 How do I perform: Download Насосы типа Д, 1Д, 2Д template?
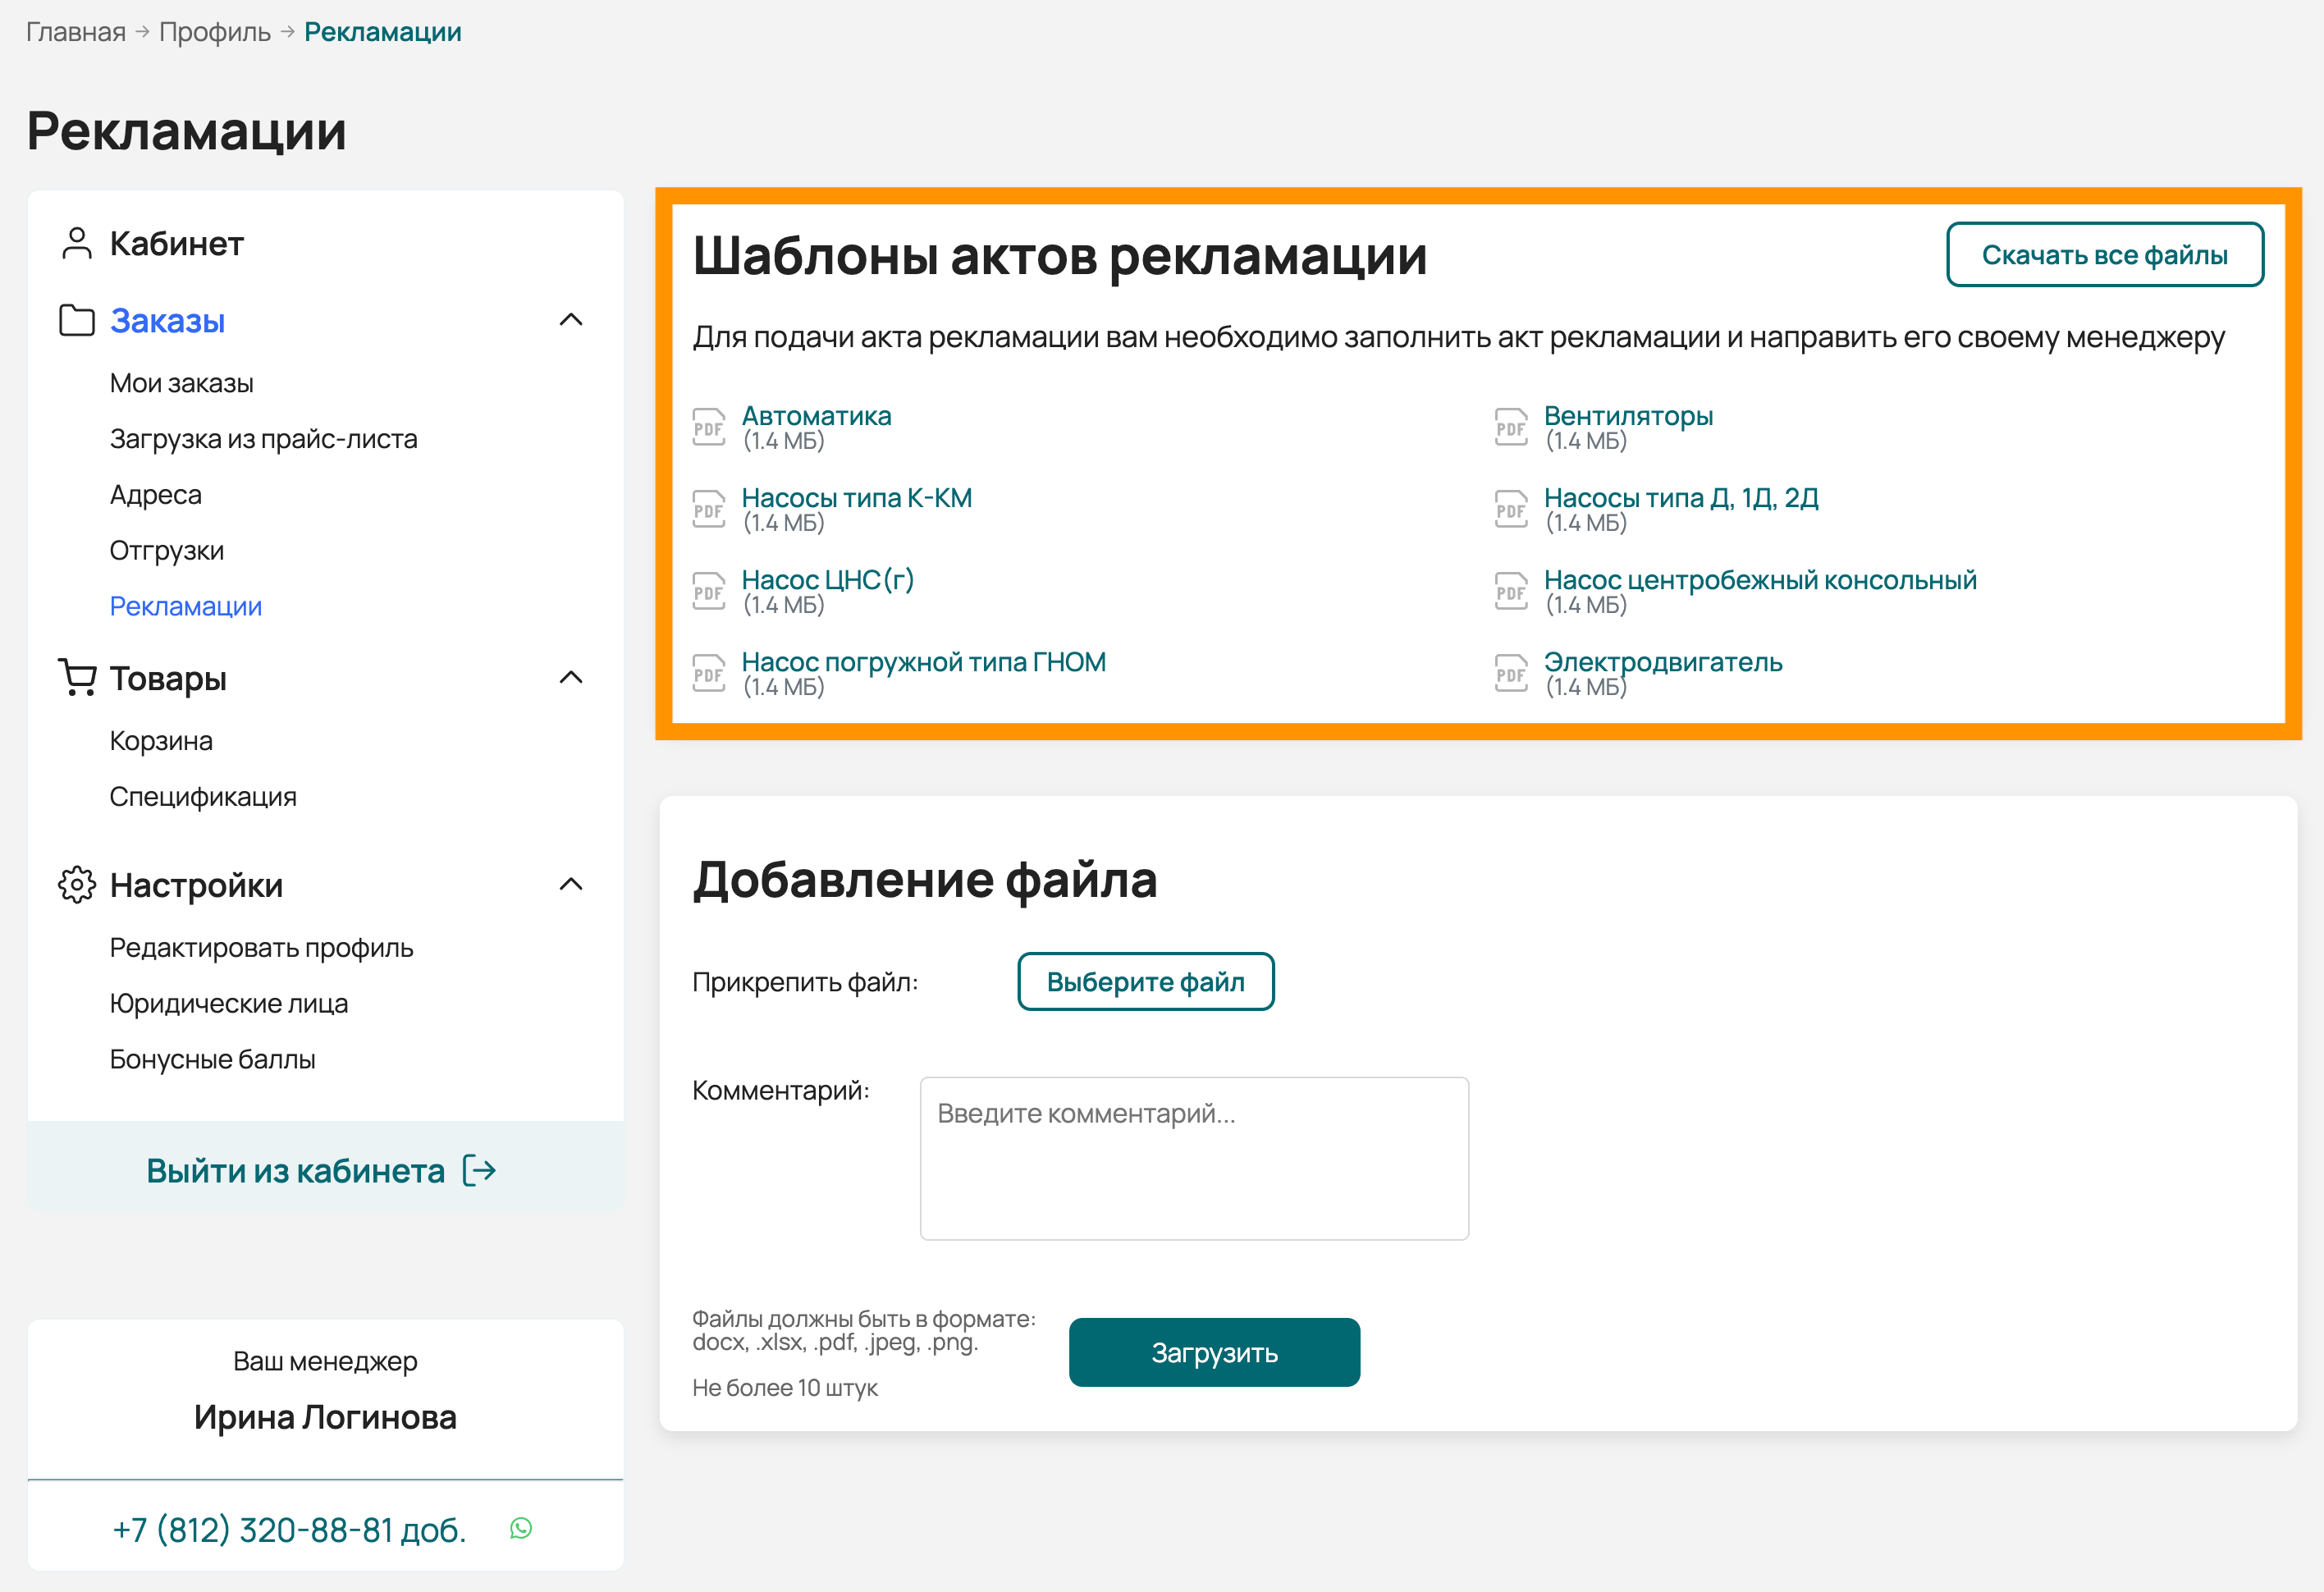coord(1681,498)
